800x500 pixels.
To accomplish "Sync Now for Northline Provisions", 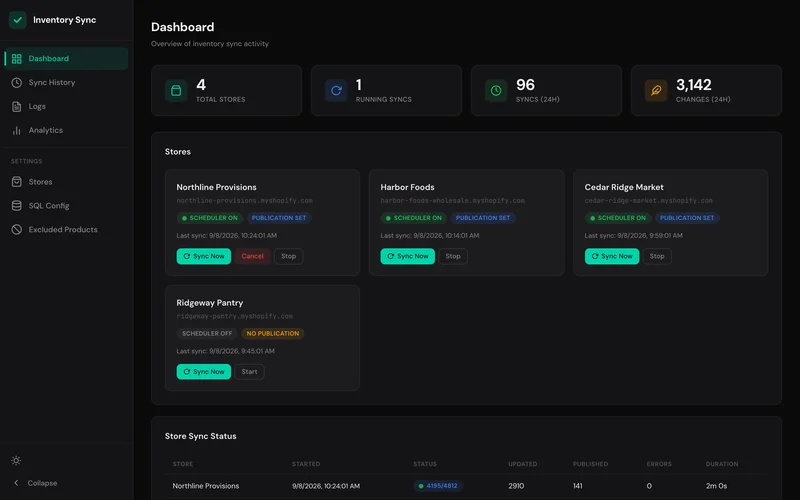I will point(204,256).
